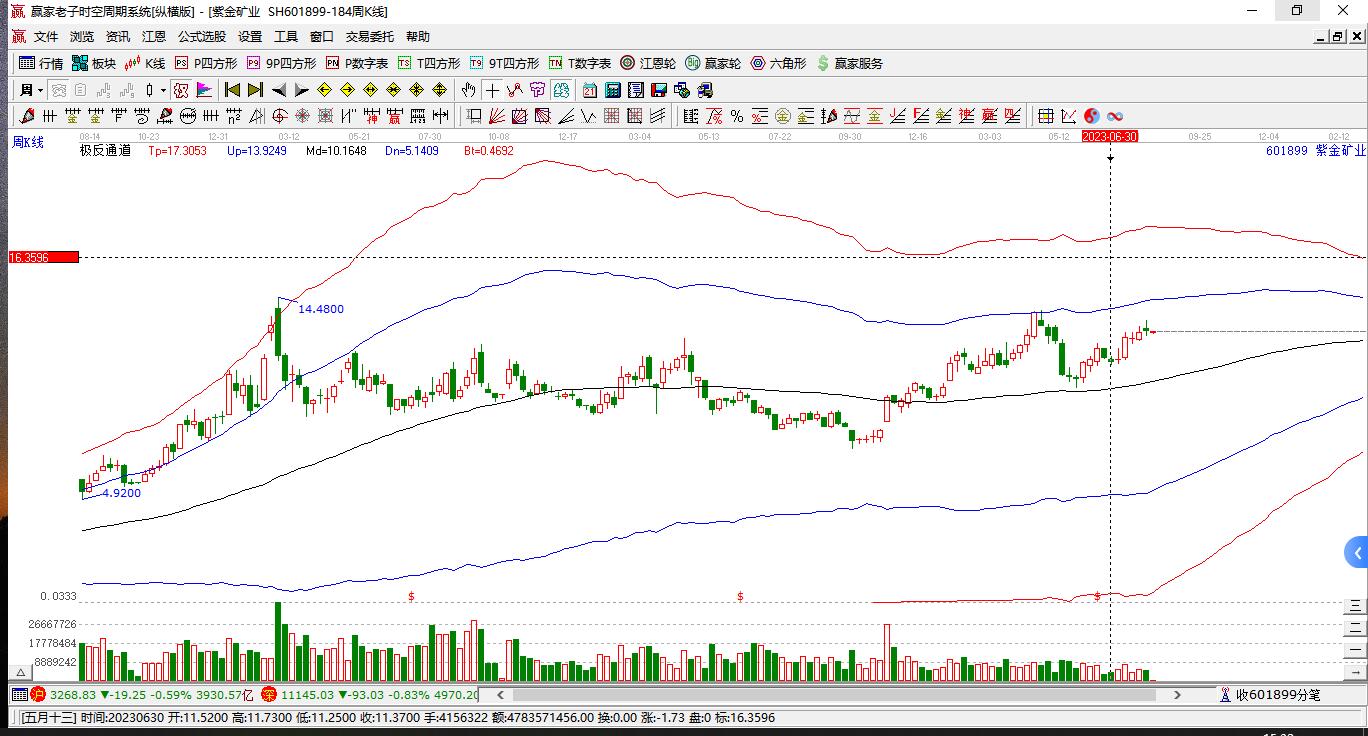
Task: Click the percent sign drawing tool
Action: click(737, 116)
